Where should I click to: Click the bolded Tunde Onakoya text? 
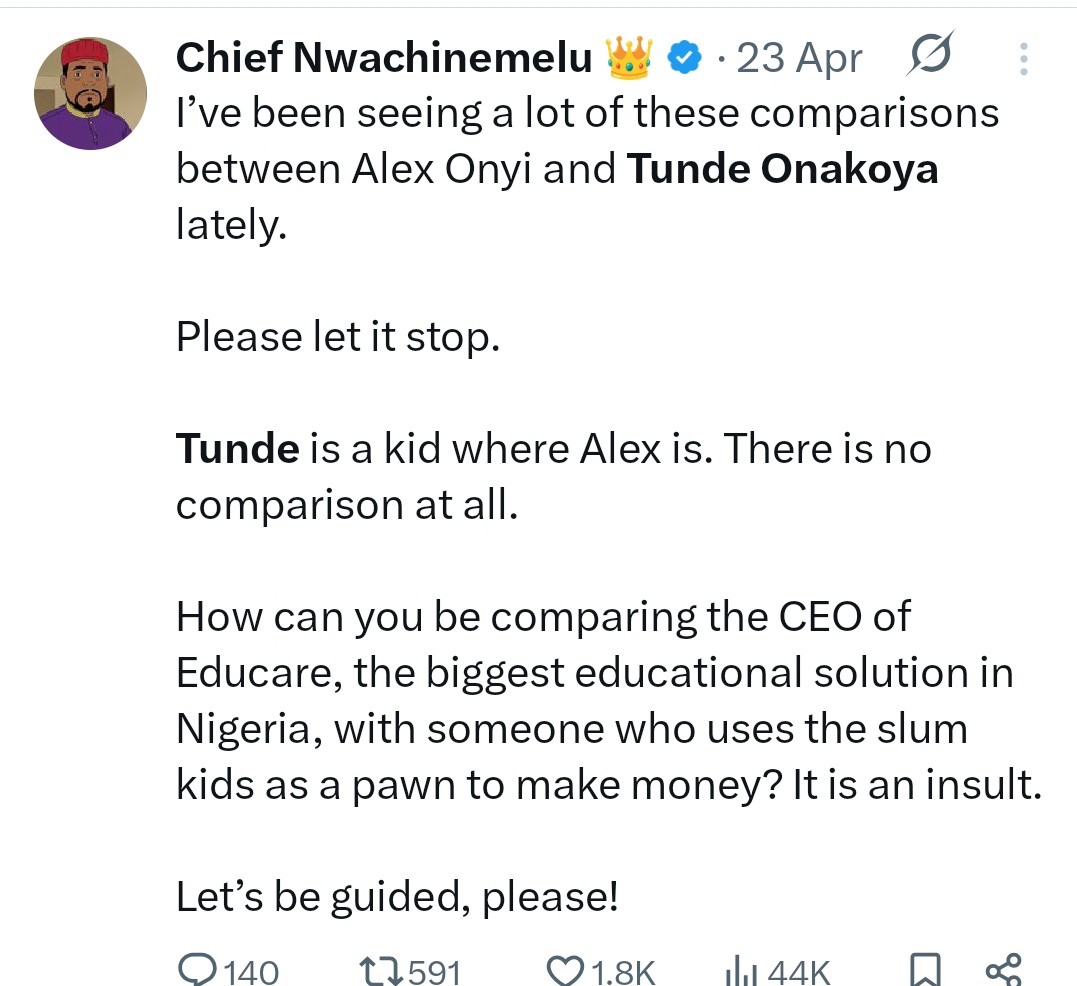click(782, 169)
